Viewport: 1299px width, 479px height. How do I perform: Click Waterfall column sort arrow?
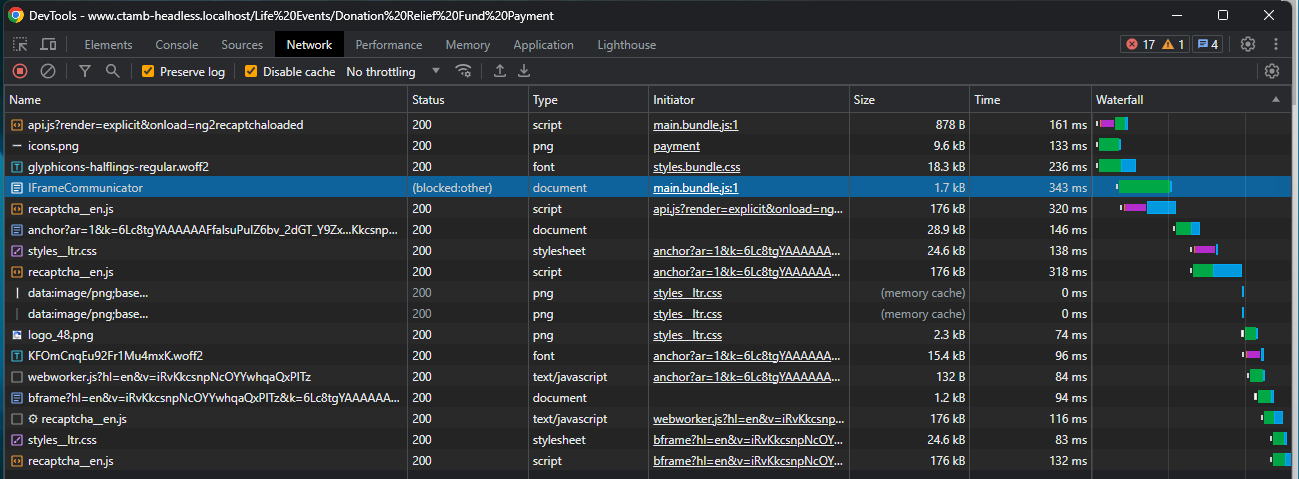[1275, 100]
